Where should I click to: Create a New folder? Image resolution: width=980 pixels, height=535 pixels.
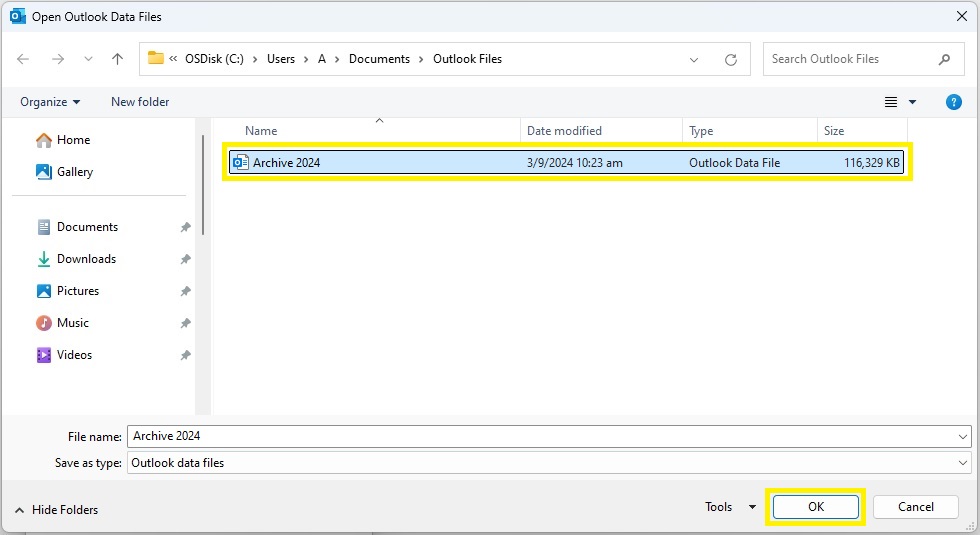tap(140, 102)
